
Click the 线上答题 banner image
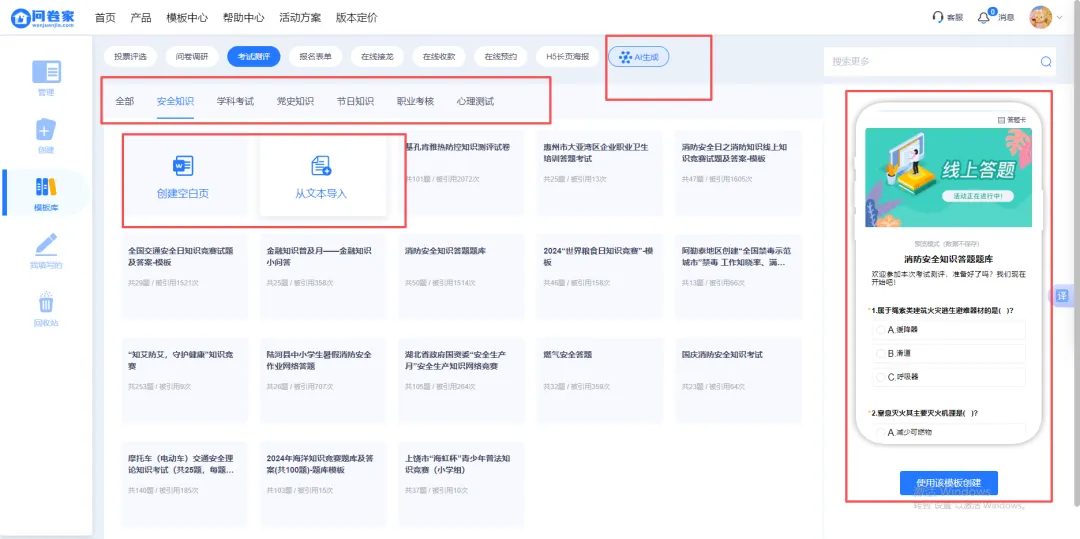[x=948, y=177]
